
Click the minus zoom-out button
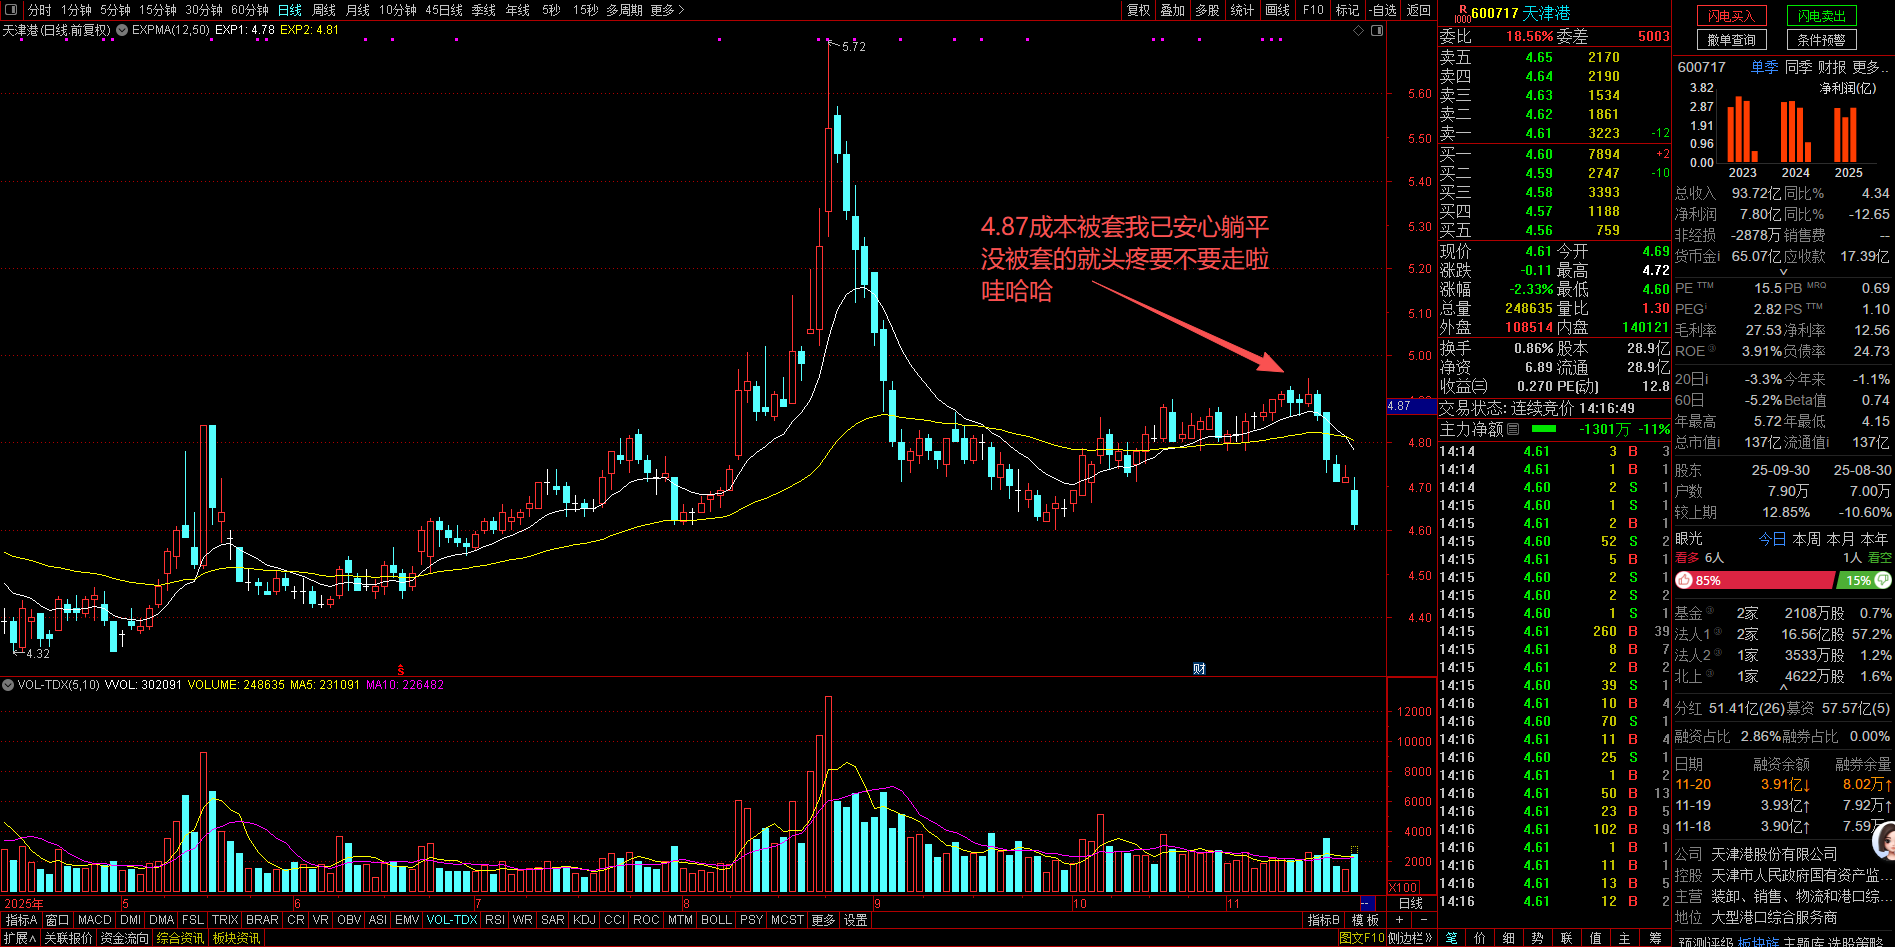(x=1424, y=919)
